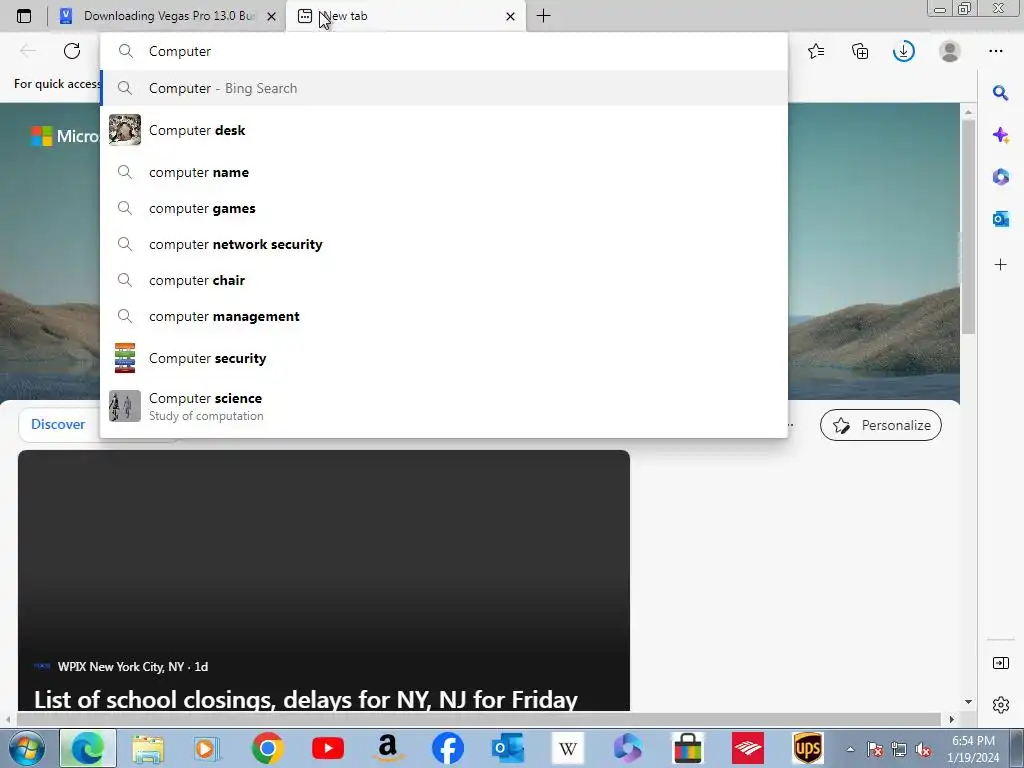Launch Google Chrome from taskbar
The image size is (1024, 768).
267,748
